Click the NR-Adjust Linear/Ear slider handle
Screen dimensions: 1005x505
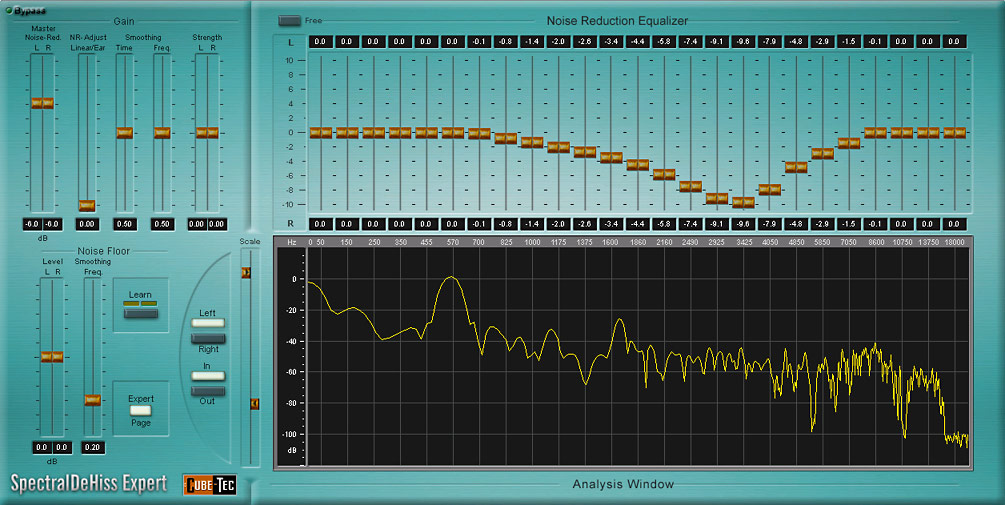pos(87,205)
